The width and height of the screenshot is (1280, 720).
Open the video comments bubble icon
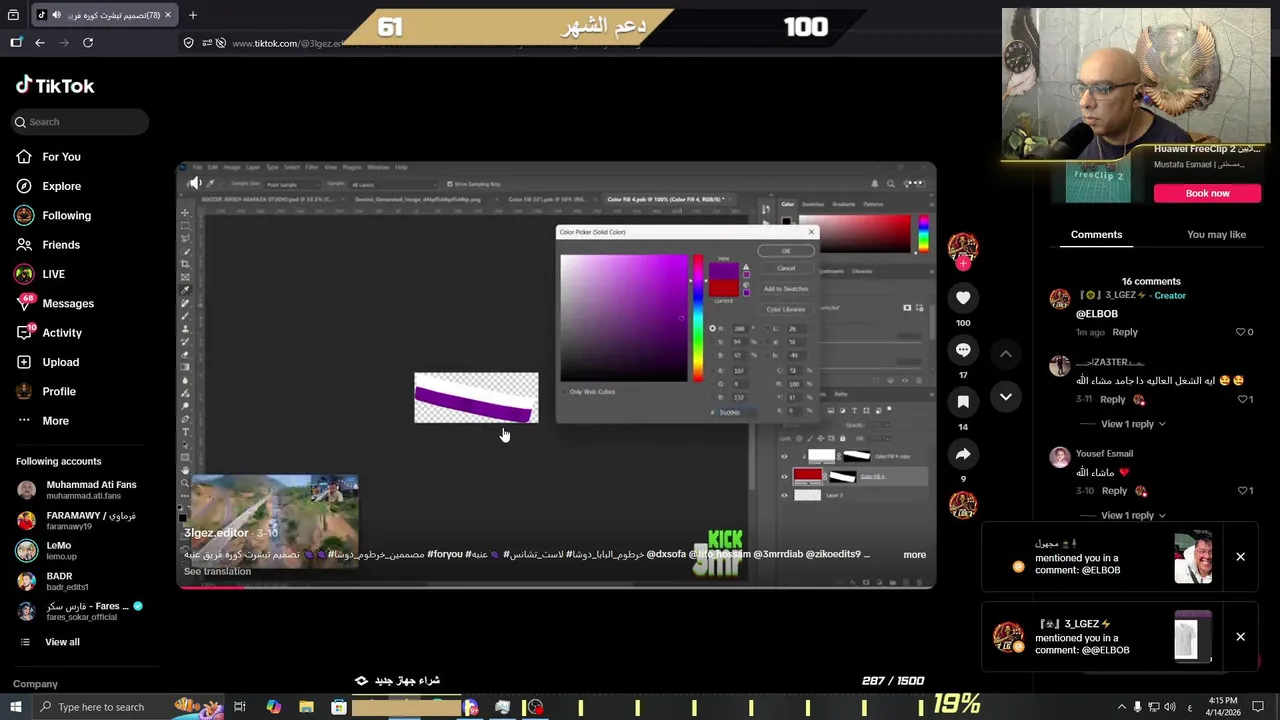(x=963, y=350)
